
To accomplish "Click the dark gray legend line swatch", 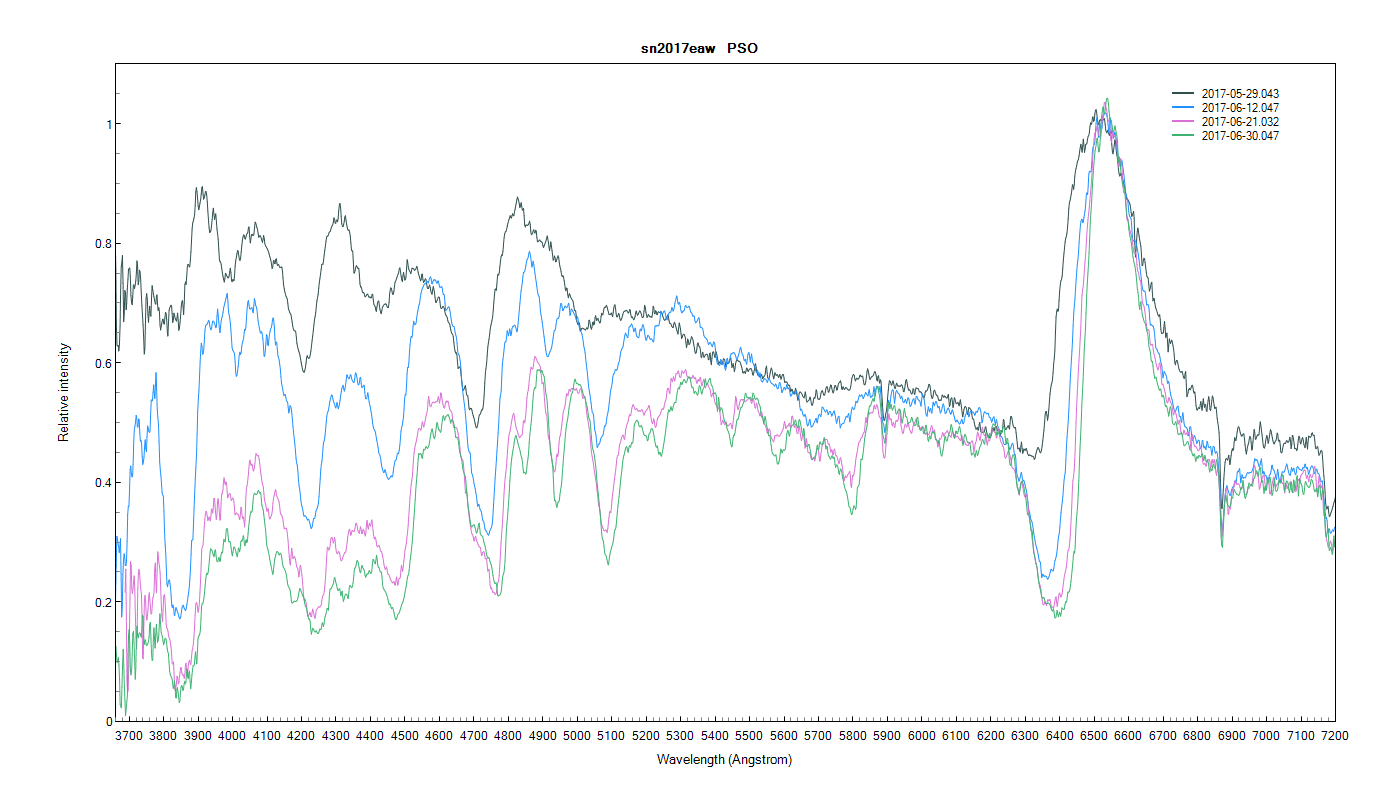I will [x=1184, y=94].
